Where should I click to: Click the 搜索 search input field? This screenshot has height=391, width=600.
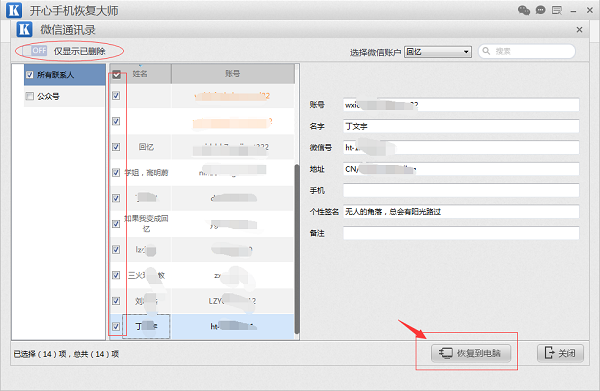point(527,51)
